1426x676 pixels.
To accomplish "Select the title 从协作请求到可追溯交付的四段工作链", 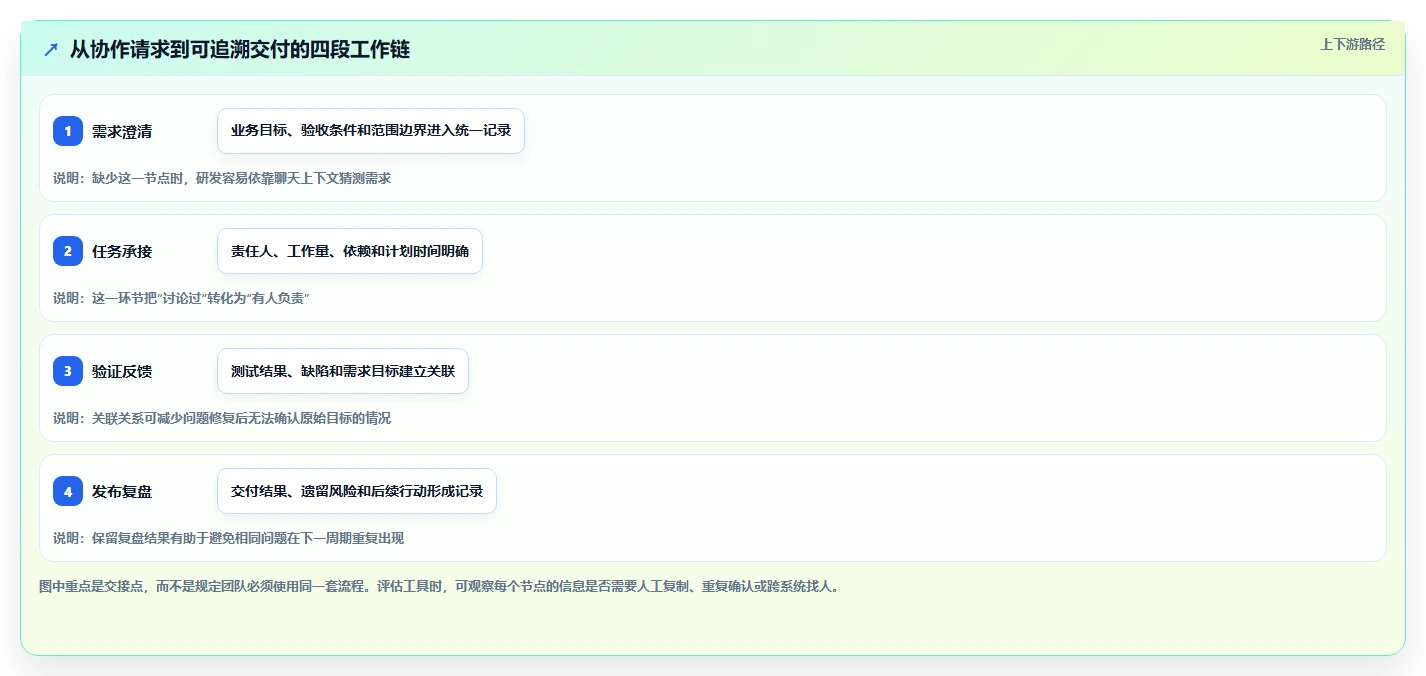I will point(240,49).
